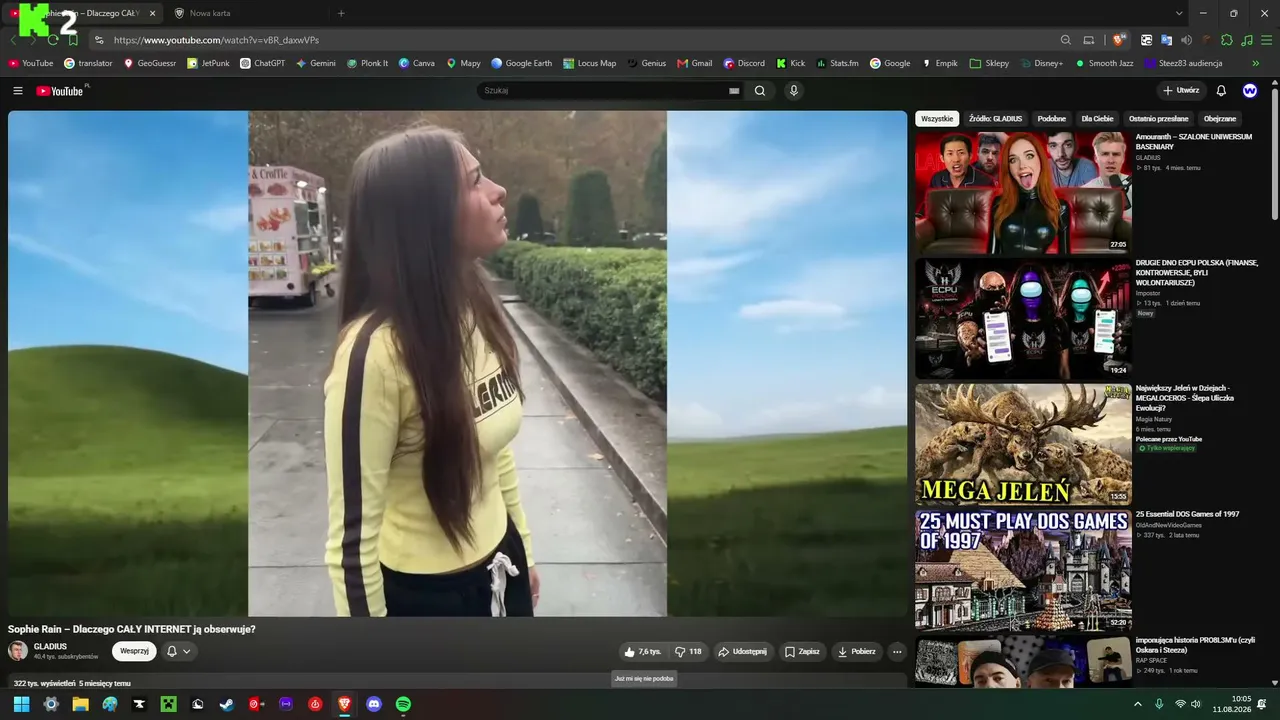Launch Steam from the taskbar

[x=227, y=704]
